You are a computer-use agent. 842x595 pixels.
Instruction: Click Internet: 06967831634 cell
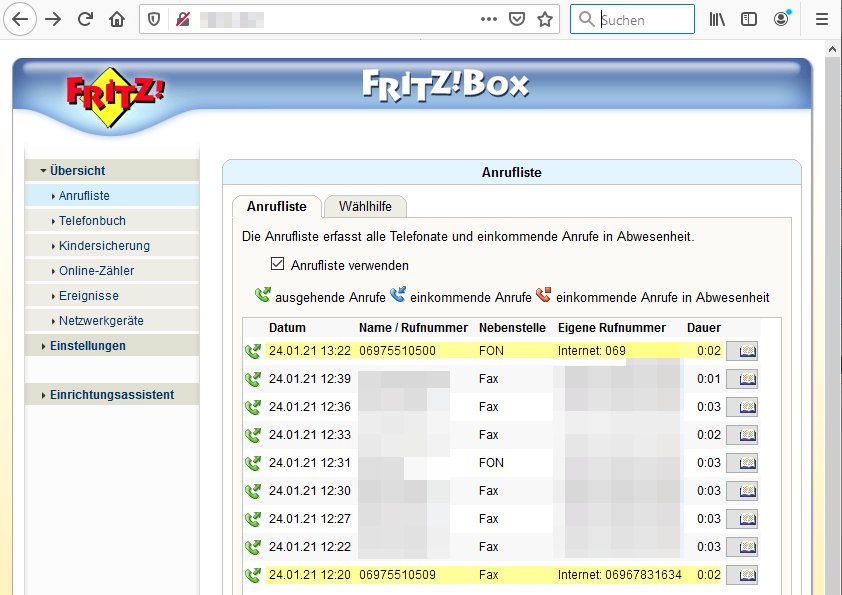(620, 575)
